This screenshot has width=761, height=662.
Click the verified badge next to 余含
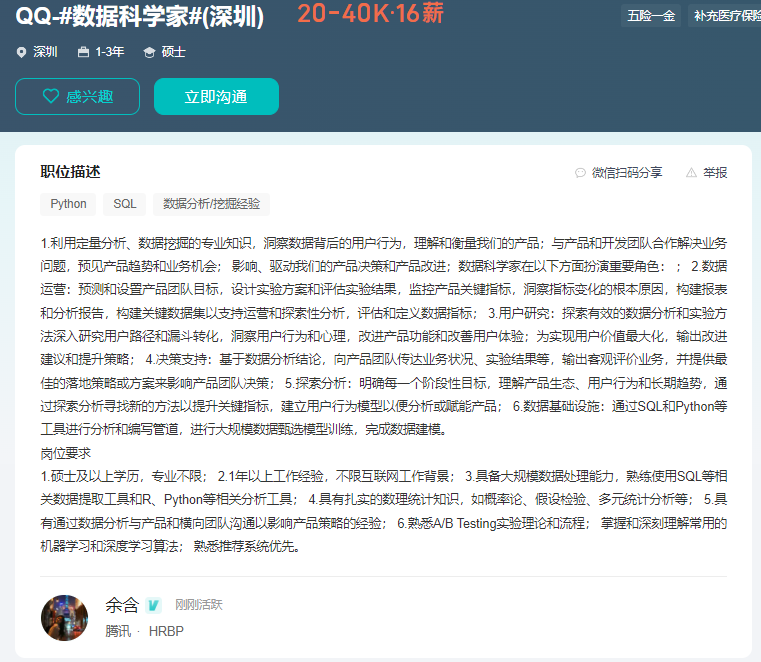coord(153,605)
